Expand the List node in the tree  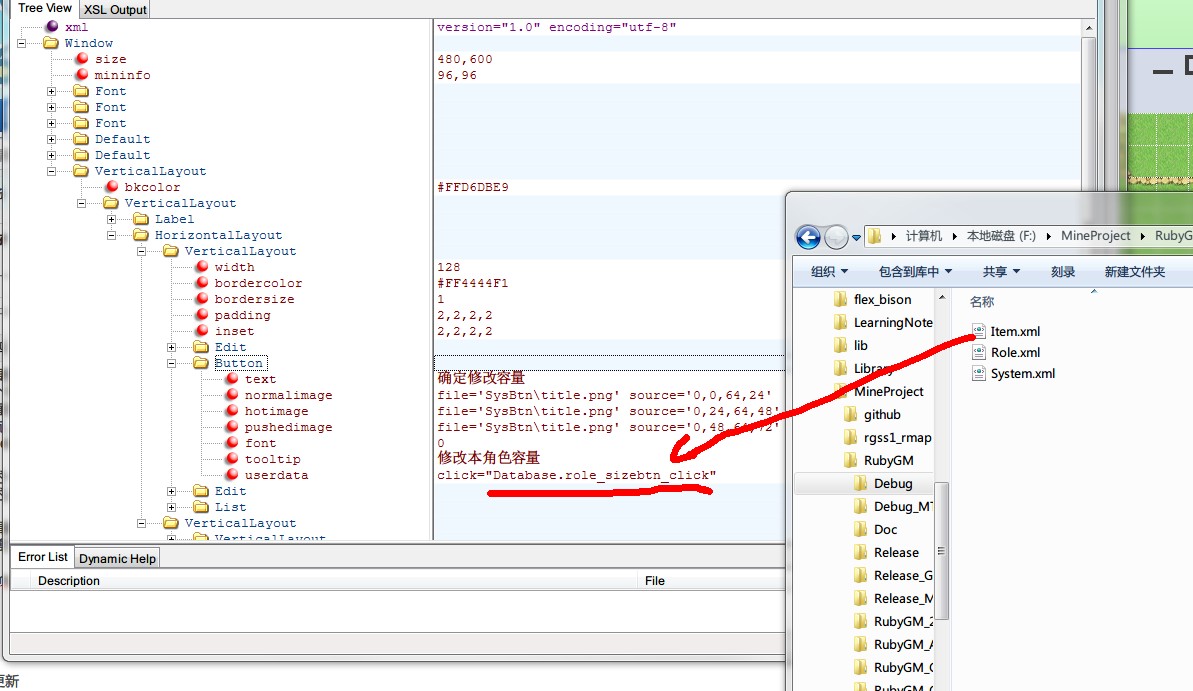[x=171, y=507]
